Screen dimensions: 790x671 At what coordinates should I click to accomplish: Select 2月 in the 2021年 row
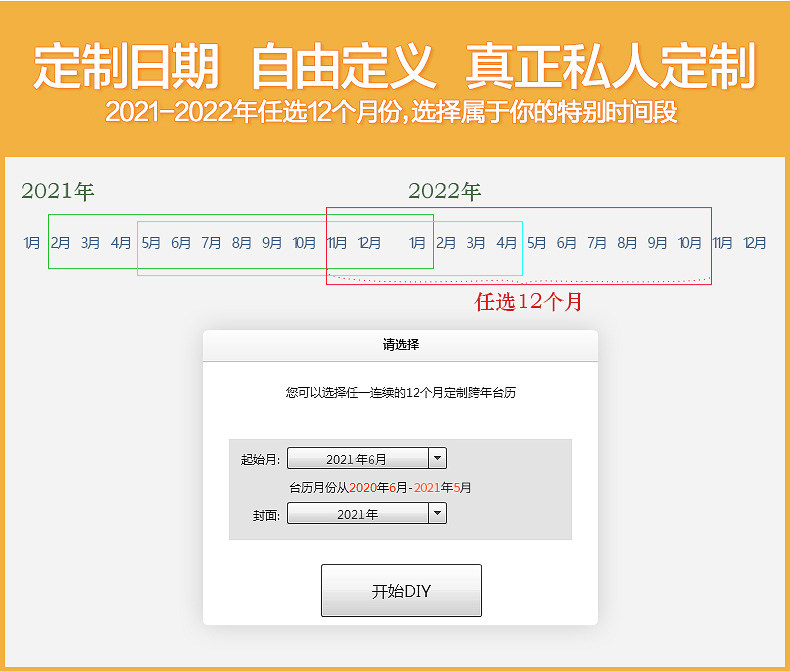(60, 243)
